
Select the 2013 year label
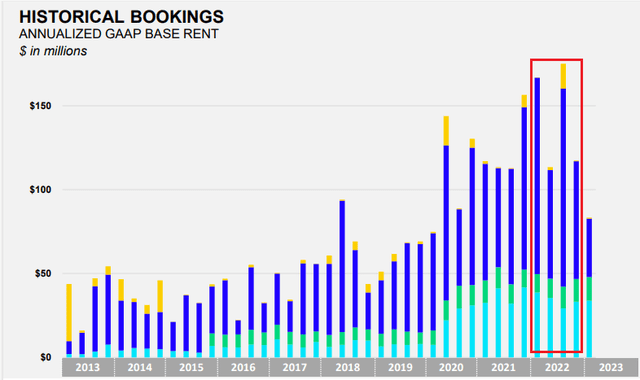88,367
